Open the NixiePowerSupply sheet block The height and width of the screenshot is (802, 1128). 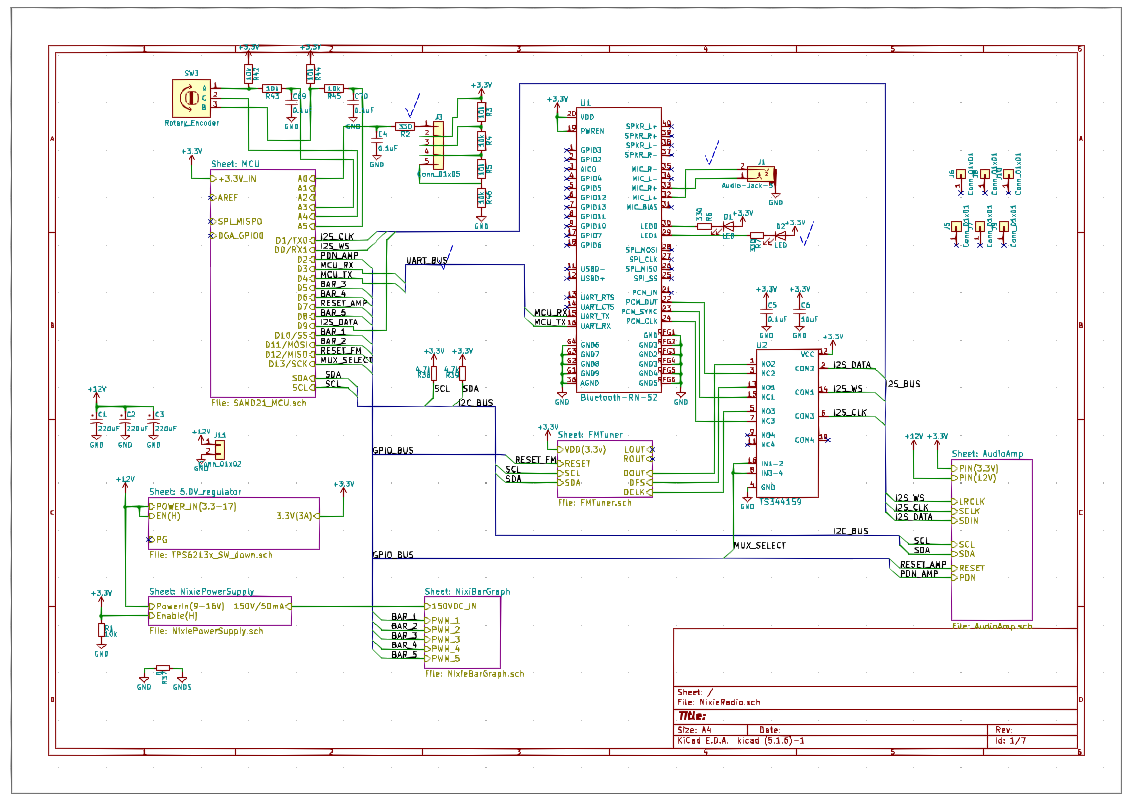coord(219,611)
